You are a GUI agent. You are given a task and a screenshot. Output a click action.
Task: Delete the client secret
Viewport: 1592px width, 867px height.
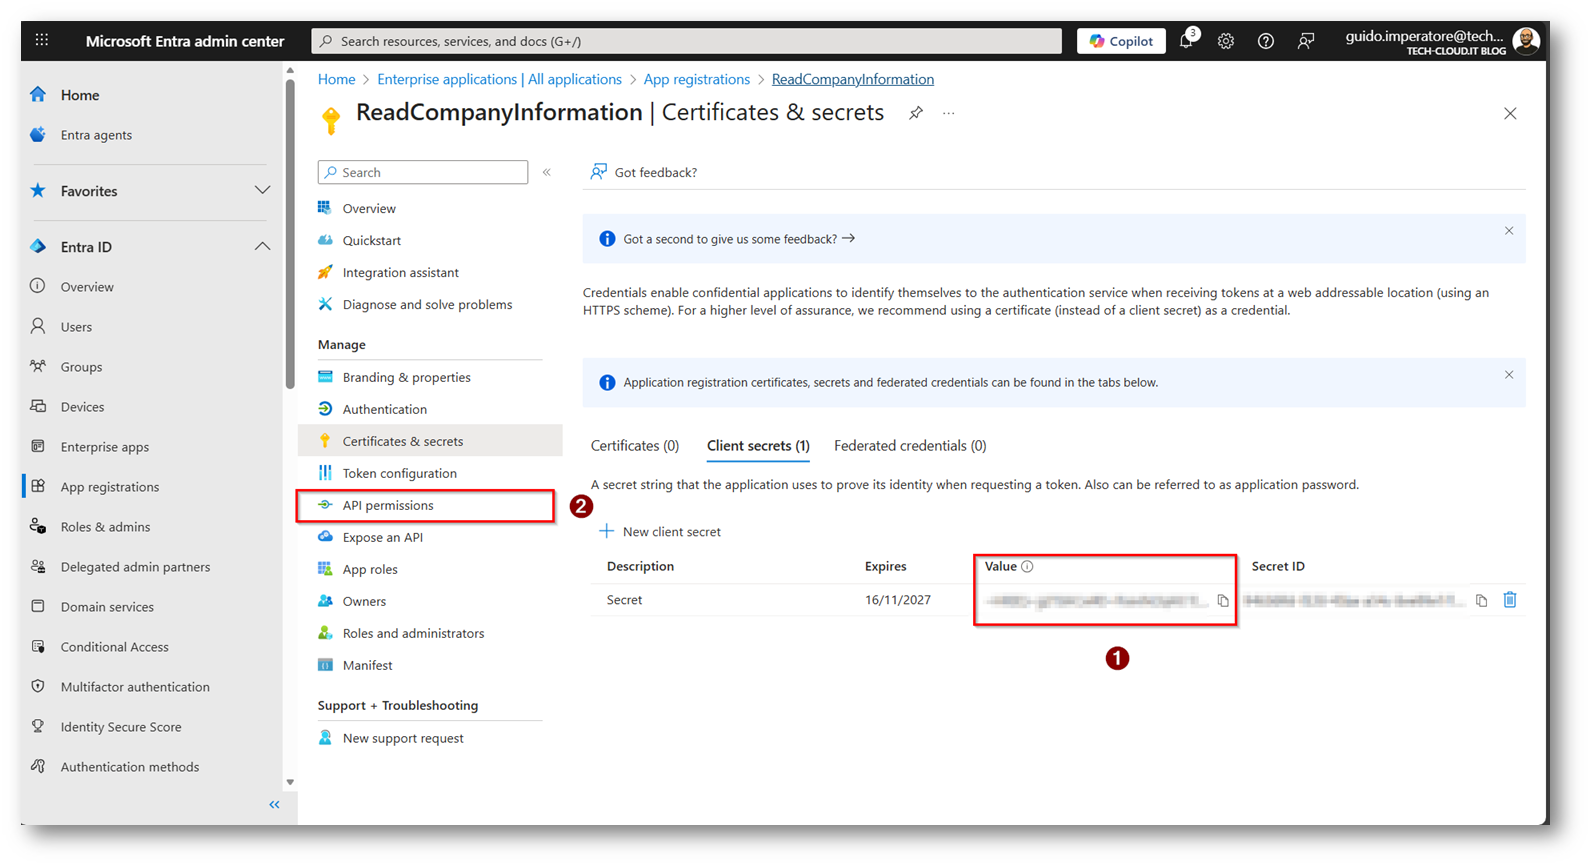(1510, 600)
